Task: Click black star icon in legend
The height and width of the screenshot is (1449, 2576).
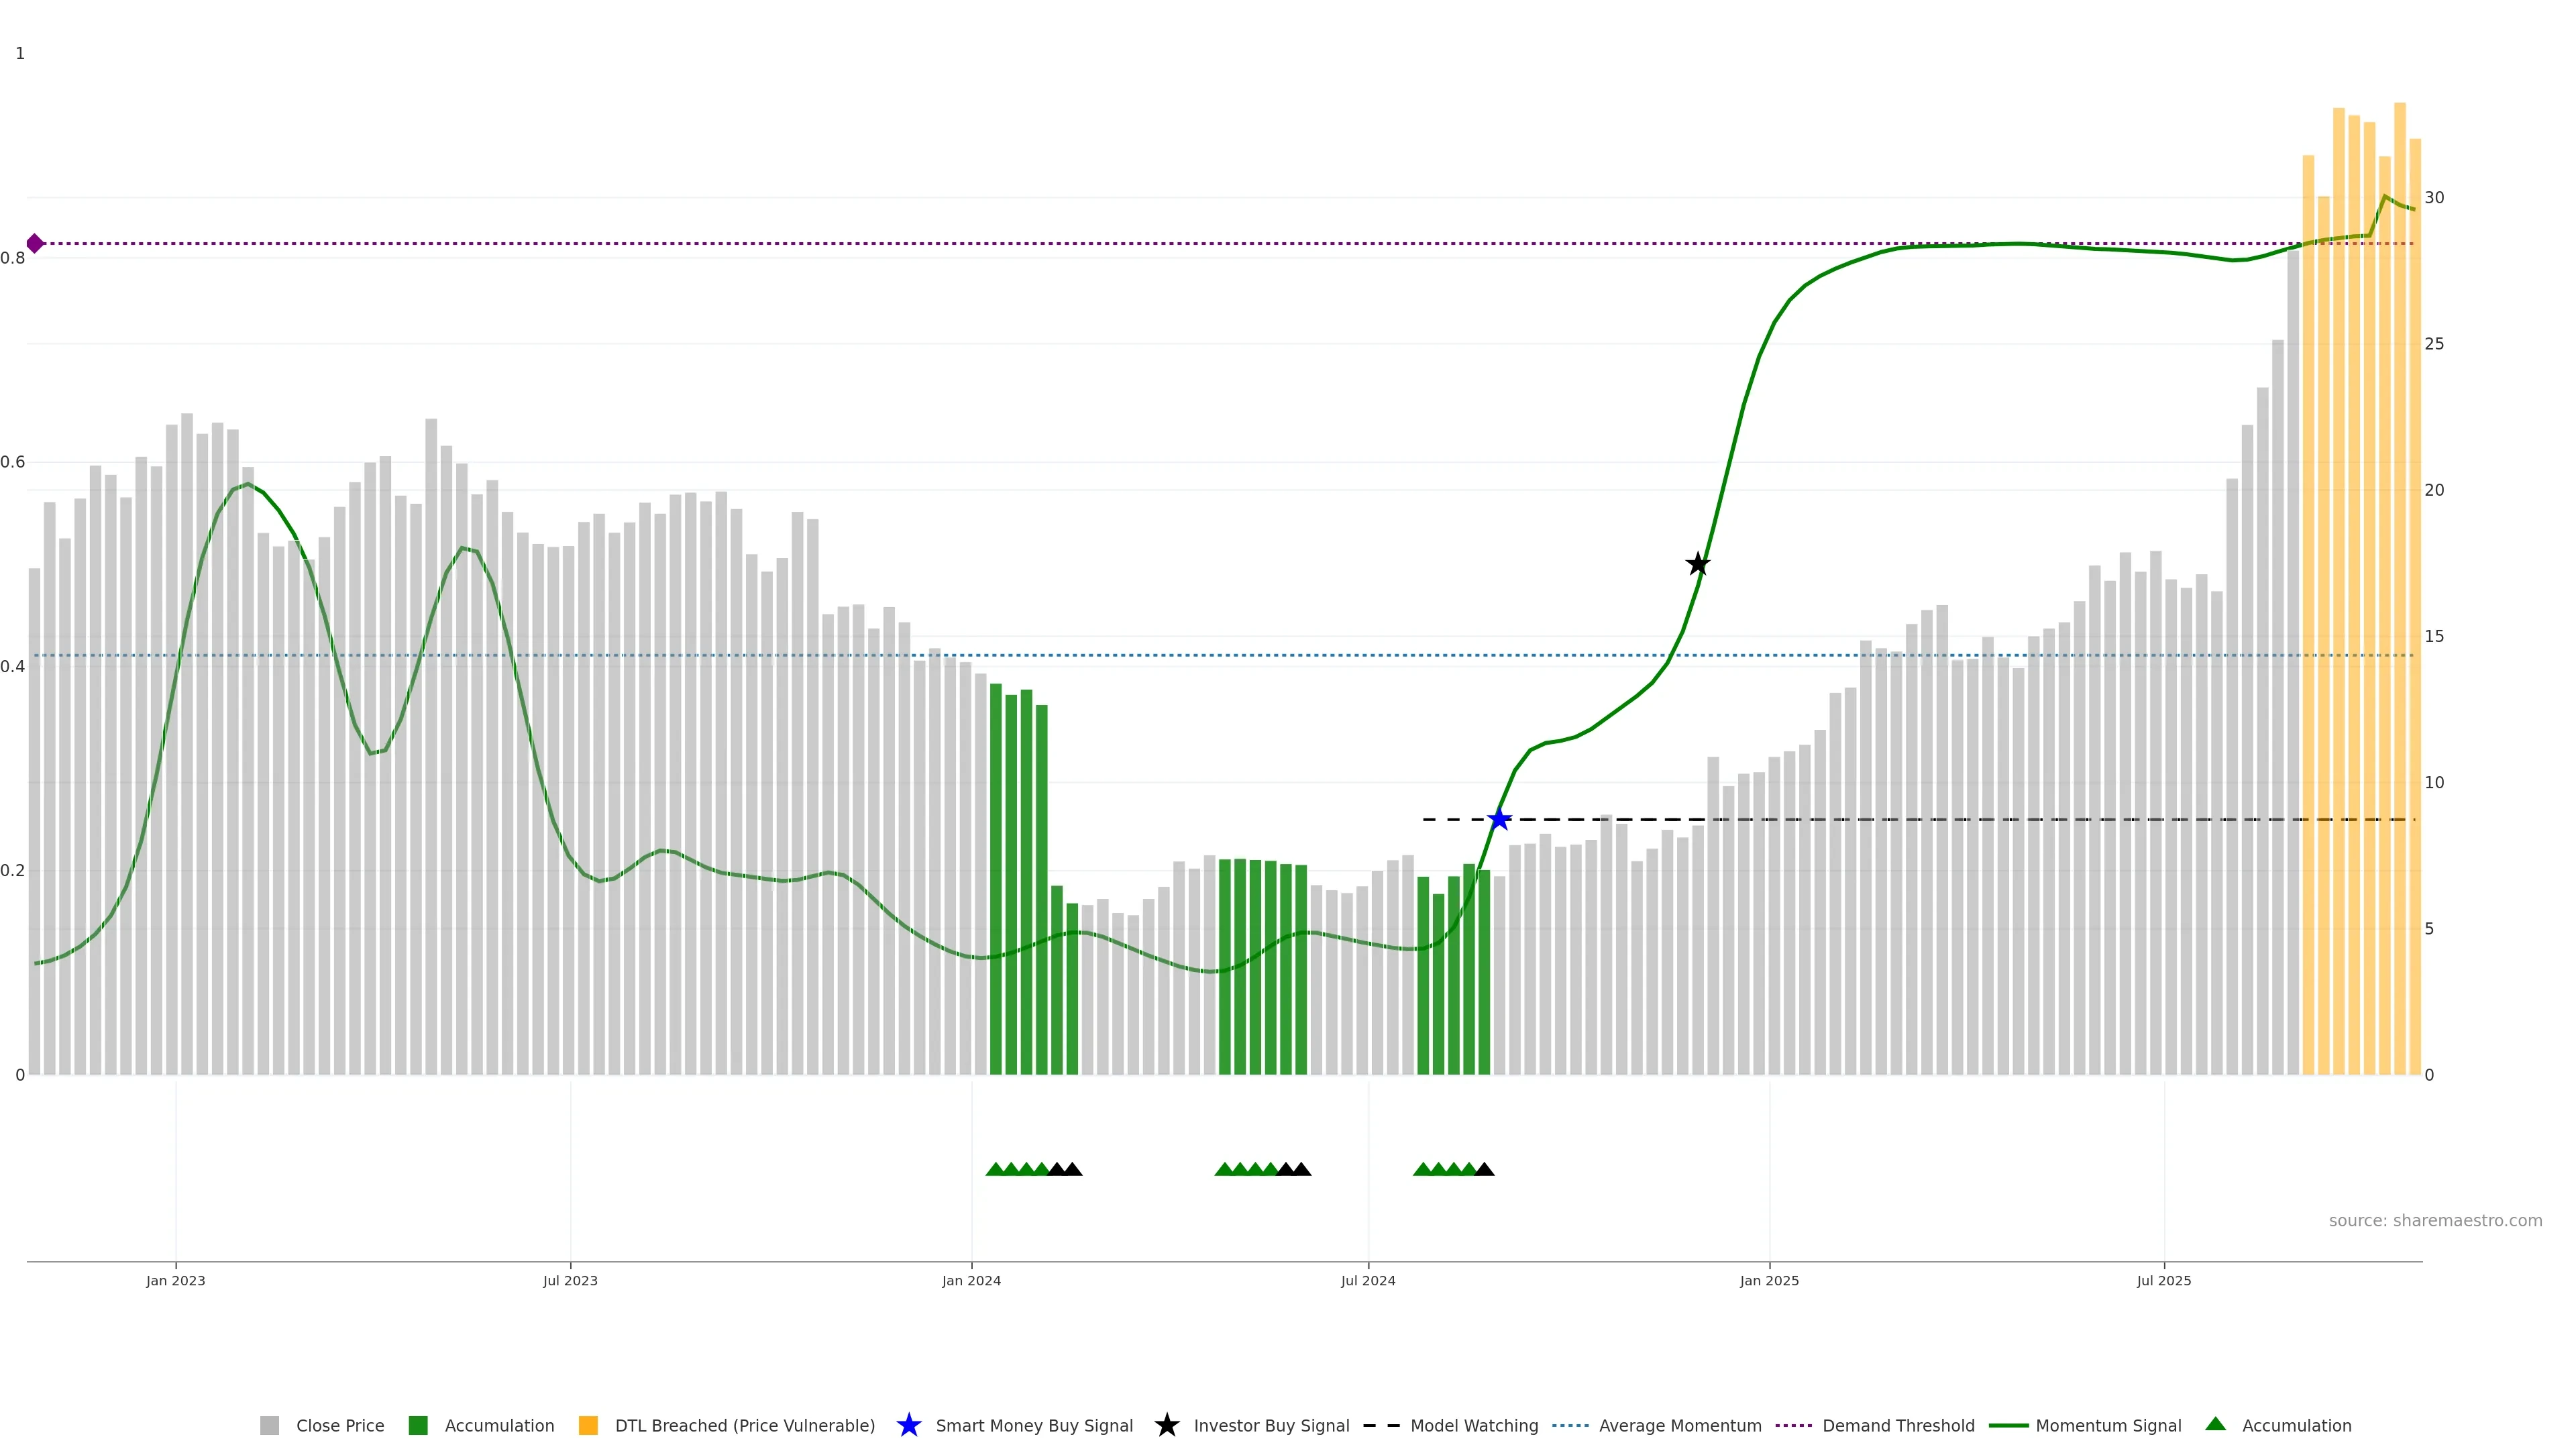Action: (x=1166, y=1426)
